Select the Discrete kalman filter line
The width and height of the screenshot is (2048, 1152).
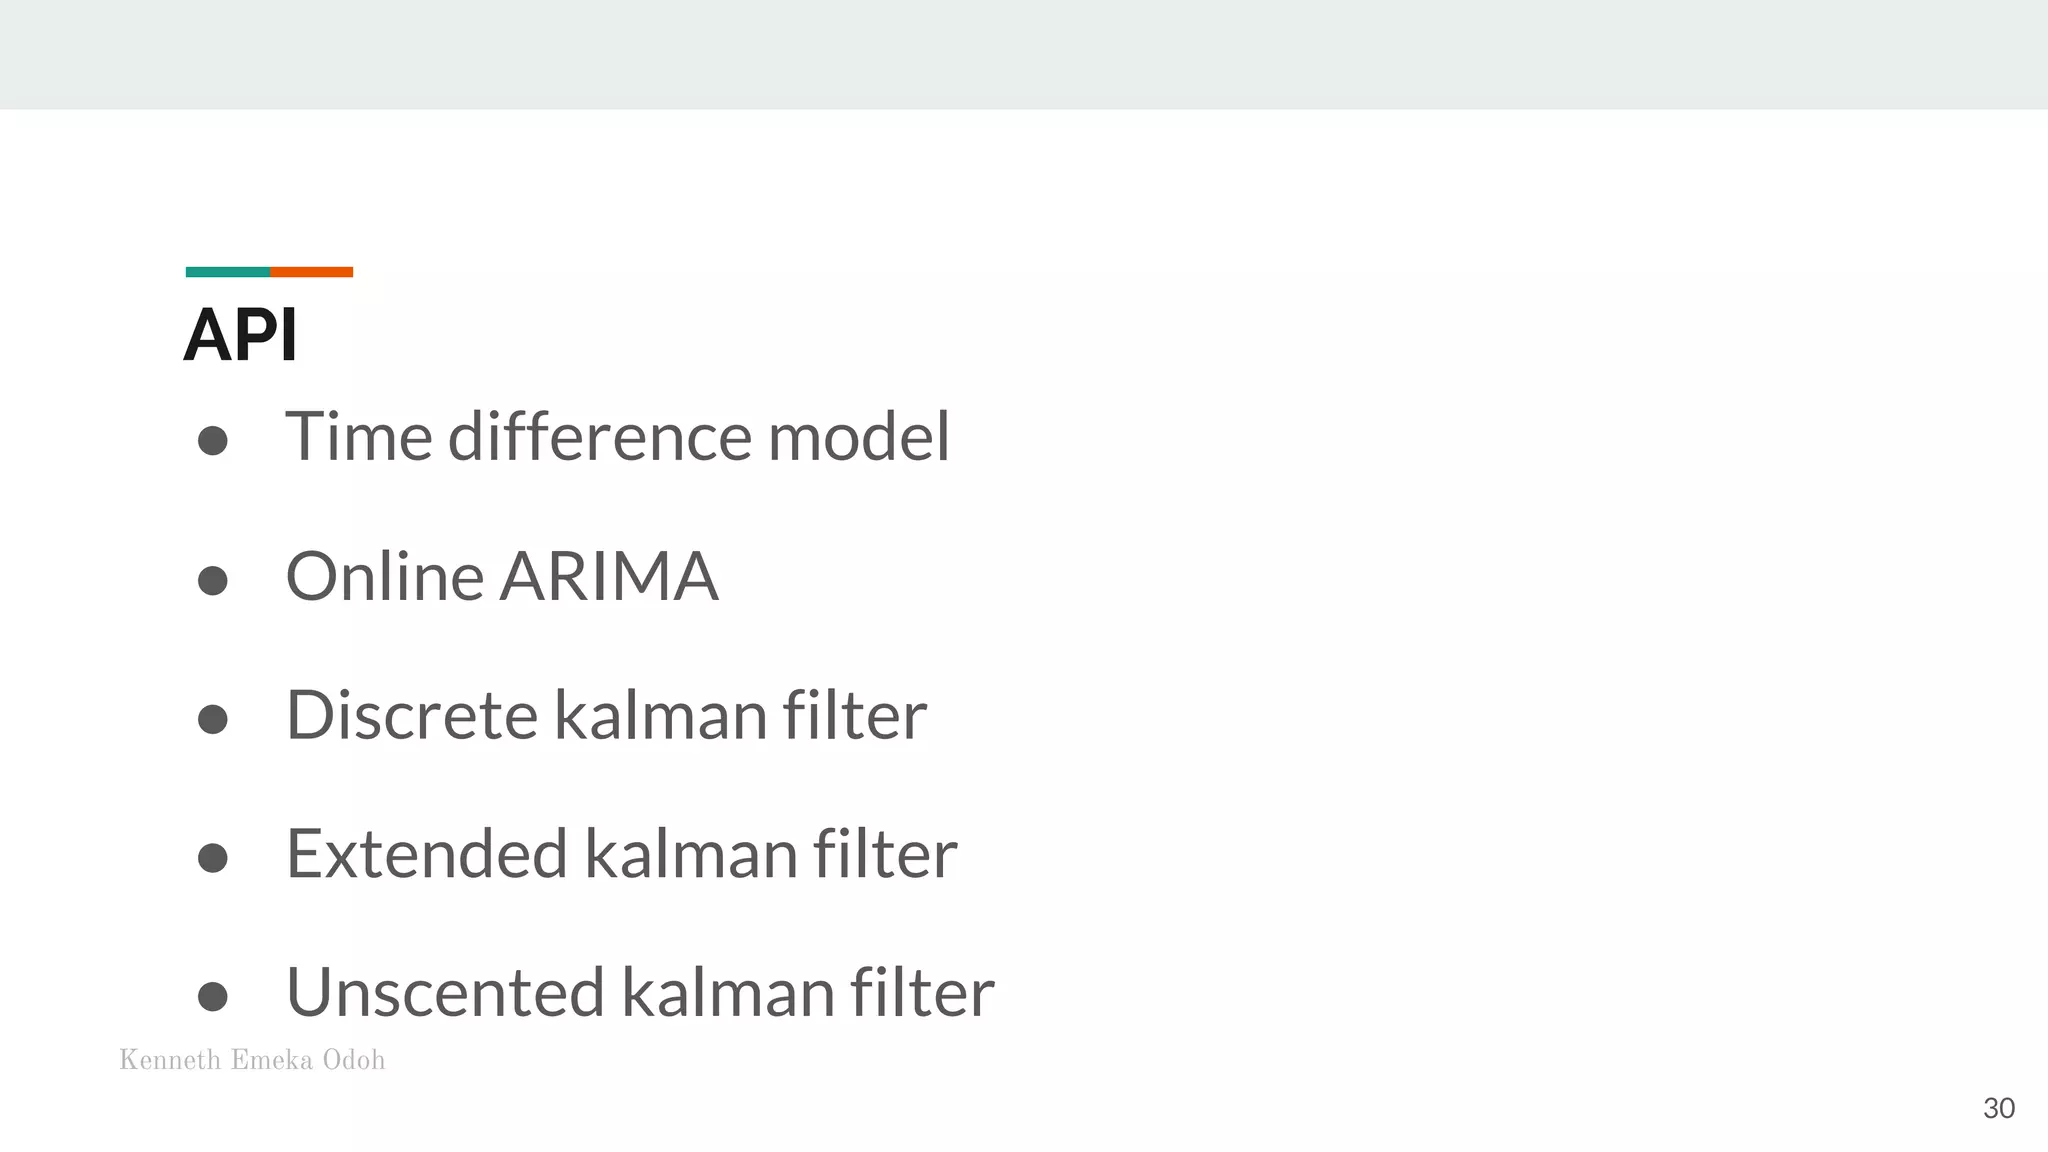coord(606,715)
